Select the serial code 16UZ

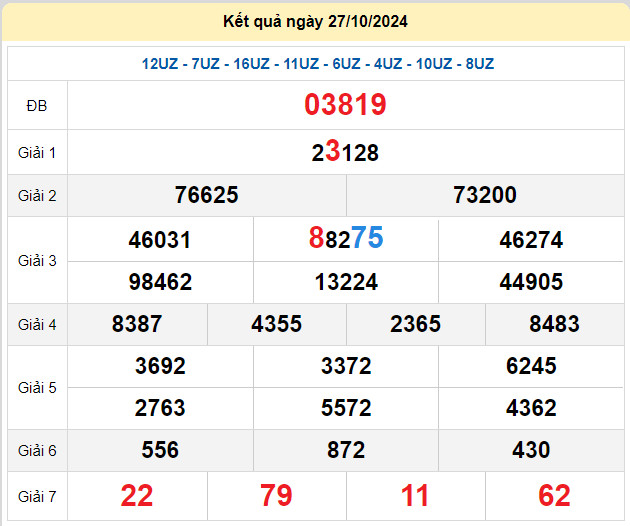tap(252, 64)
